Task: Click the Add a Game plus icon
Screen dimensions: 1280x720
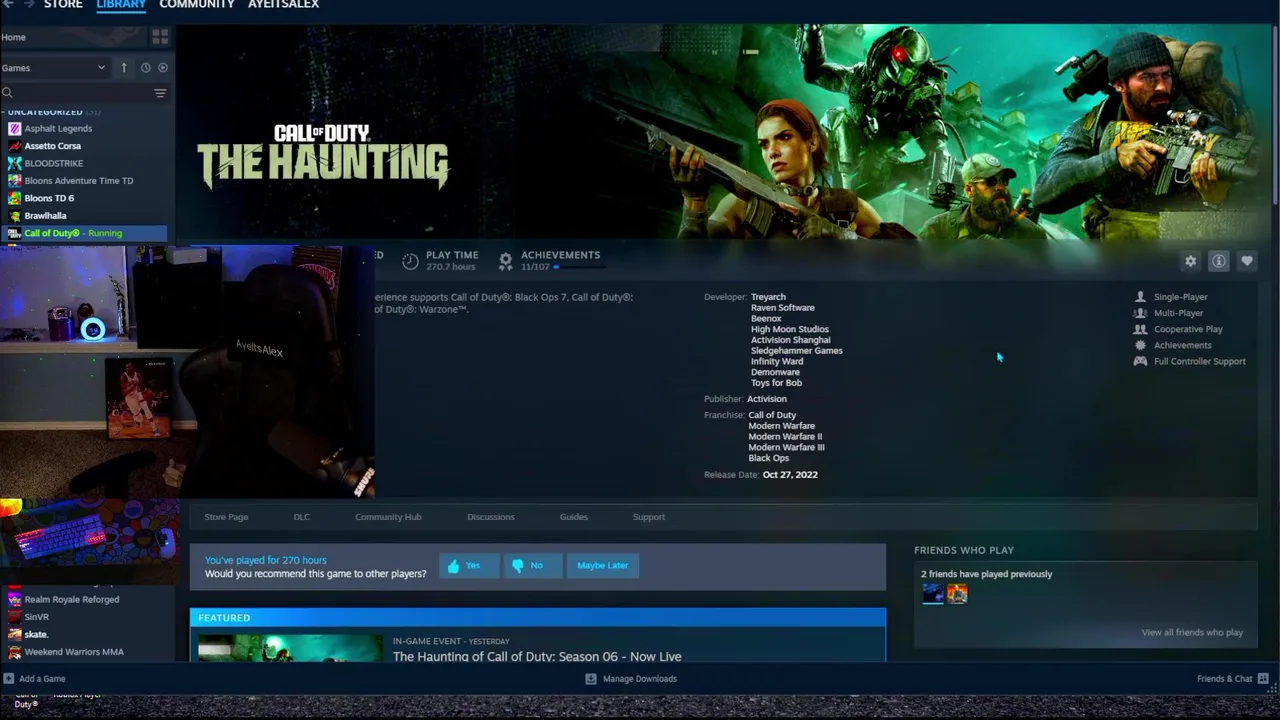Action: click(x=8, y=679)
